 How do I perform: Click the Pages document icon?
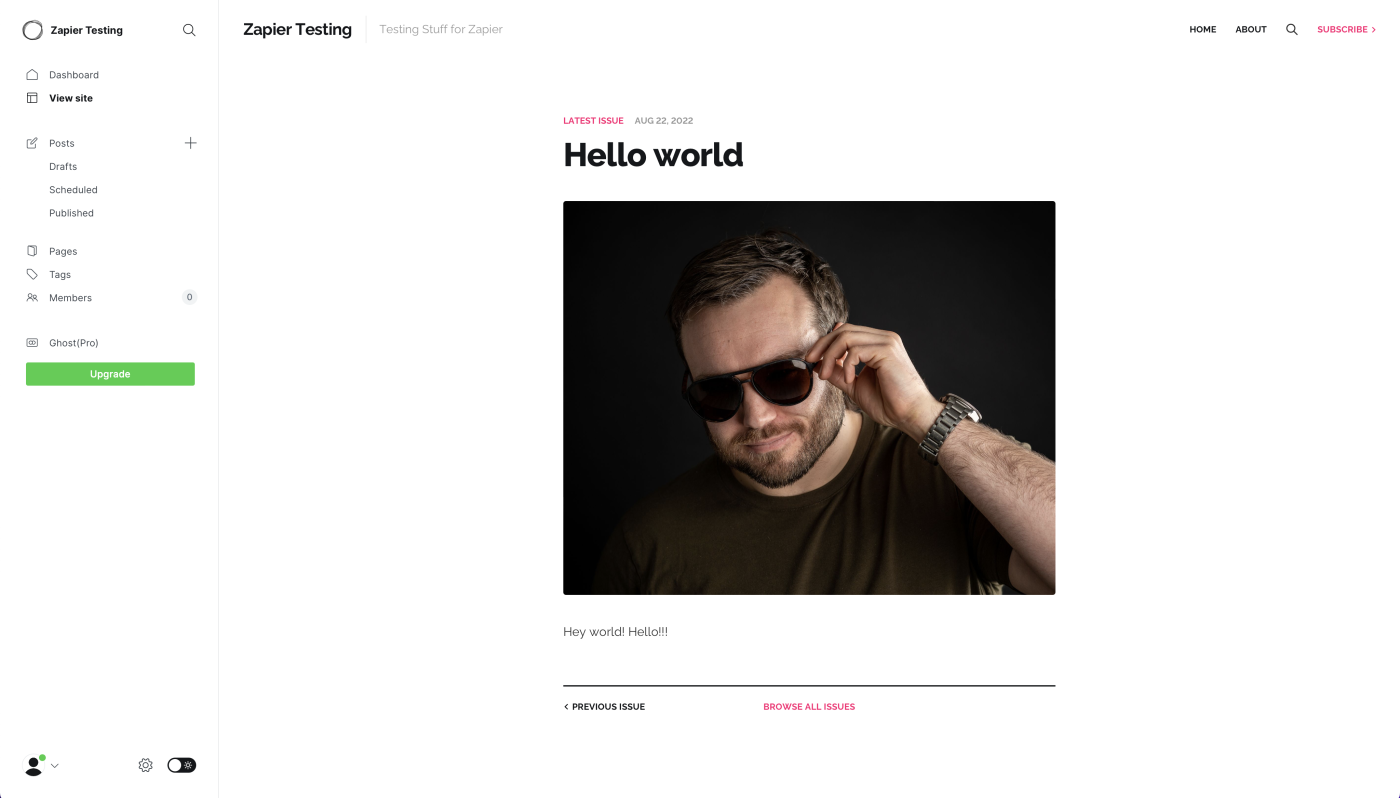pos(32,251)
